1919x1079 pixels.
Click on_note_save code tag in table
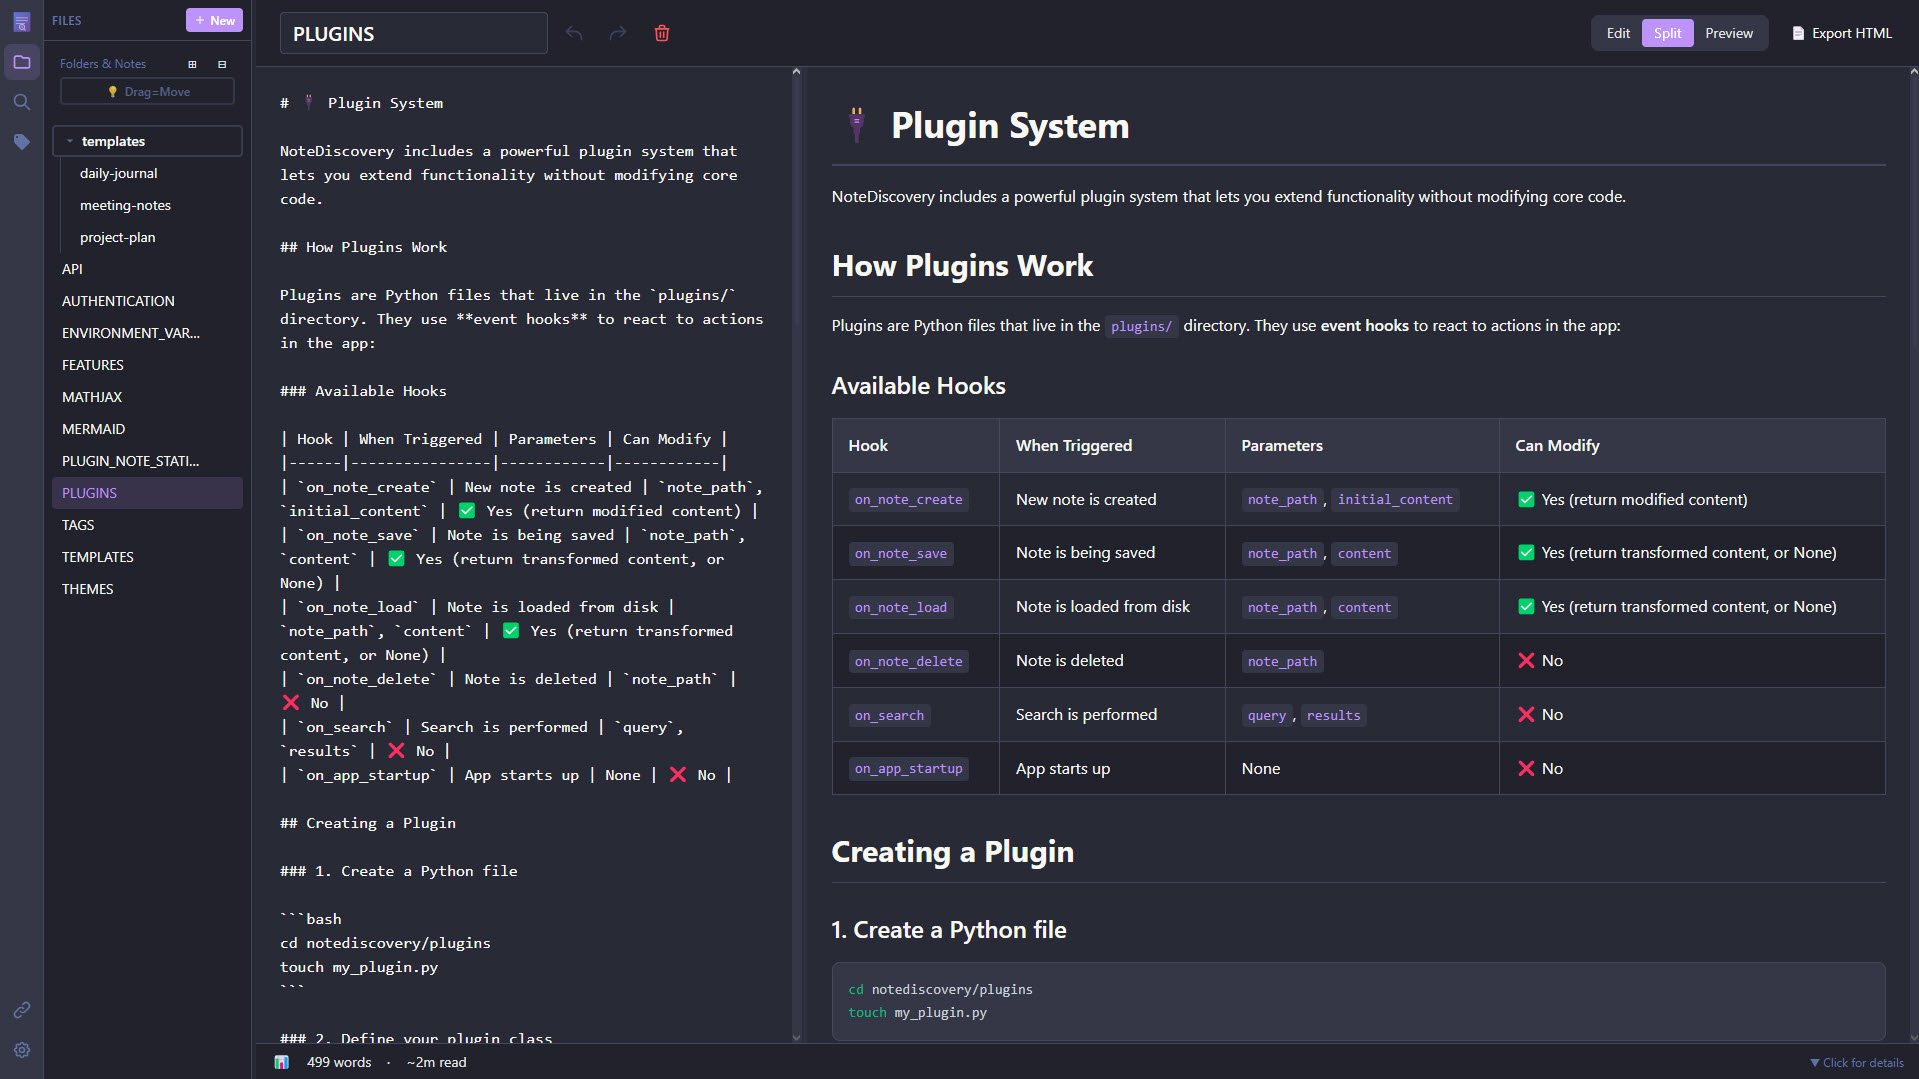(901, 554)
